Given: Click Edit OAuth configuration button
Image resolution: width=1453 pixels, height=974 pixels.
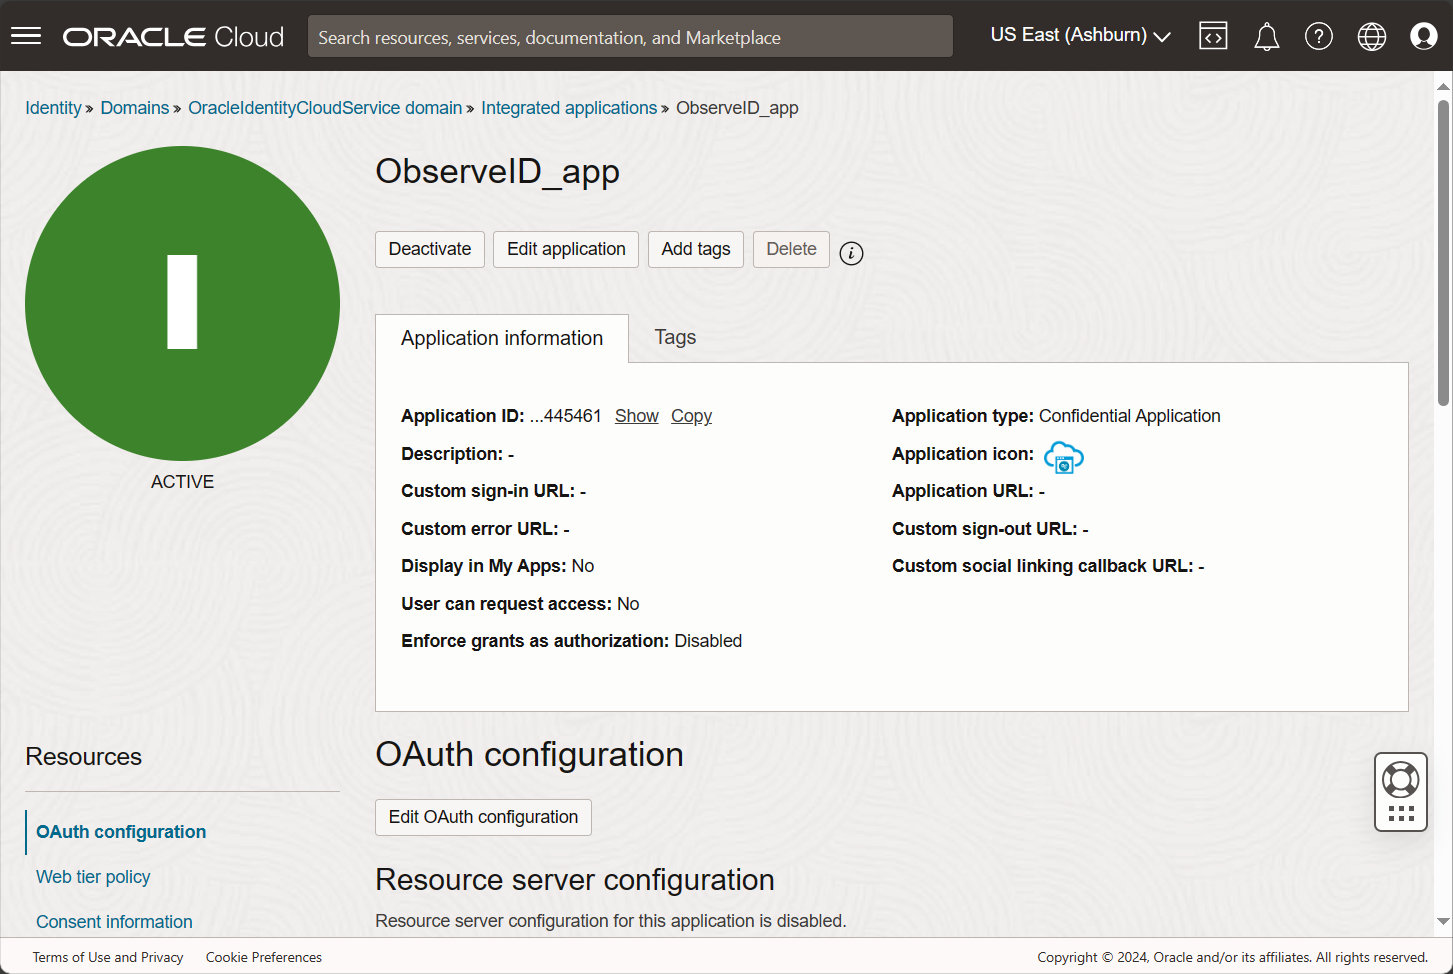Looking at the screenshot, I should [x=483, y=817].
